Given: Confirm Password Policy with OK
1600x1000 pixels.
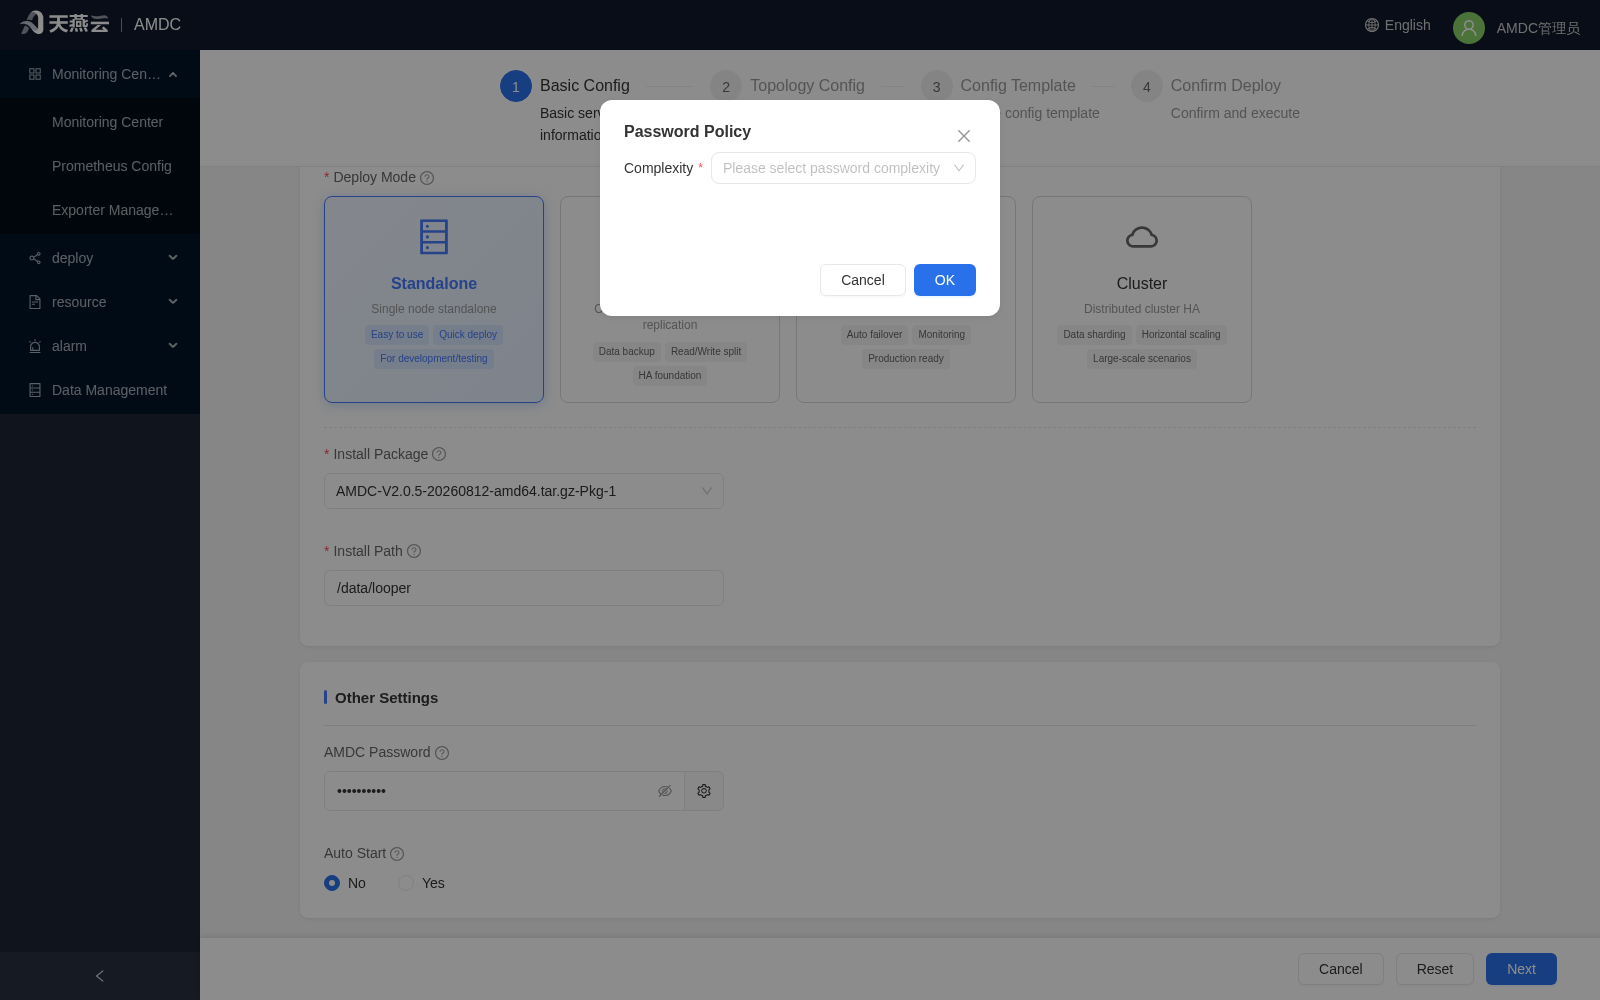Looking at the screenshot, I should (x=945, y=280).
